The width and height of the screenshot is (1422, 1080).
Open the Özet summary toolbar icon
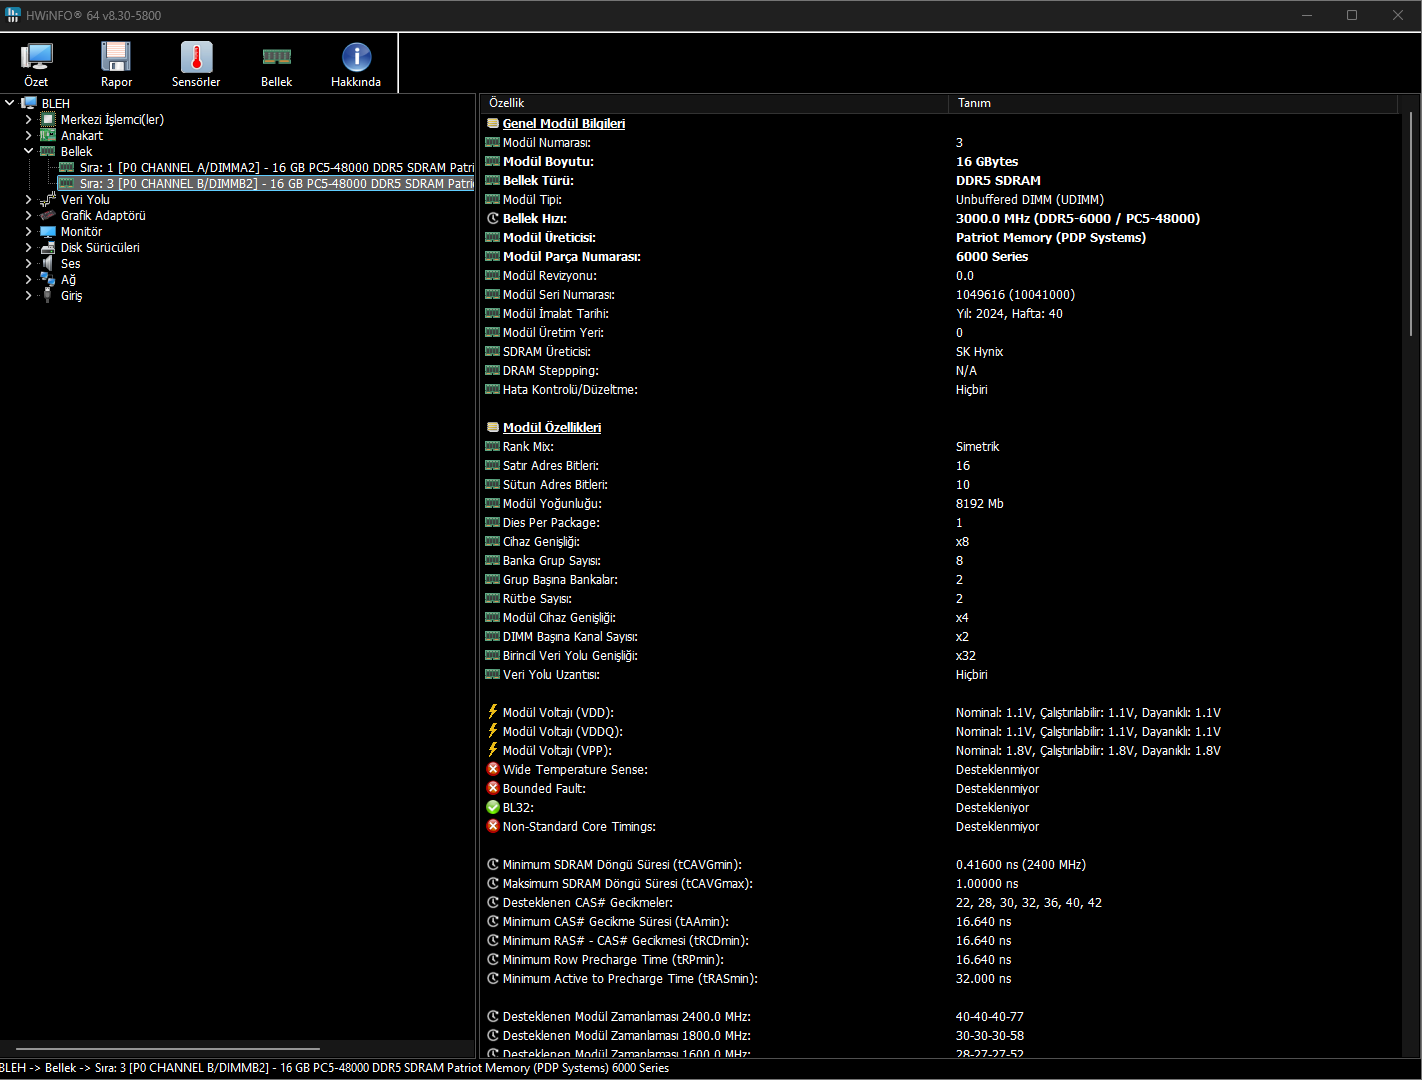(x=36, y=57)
